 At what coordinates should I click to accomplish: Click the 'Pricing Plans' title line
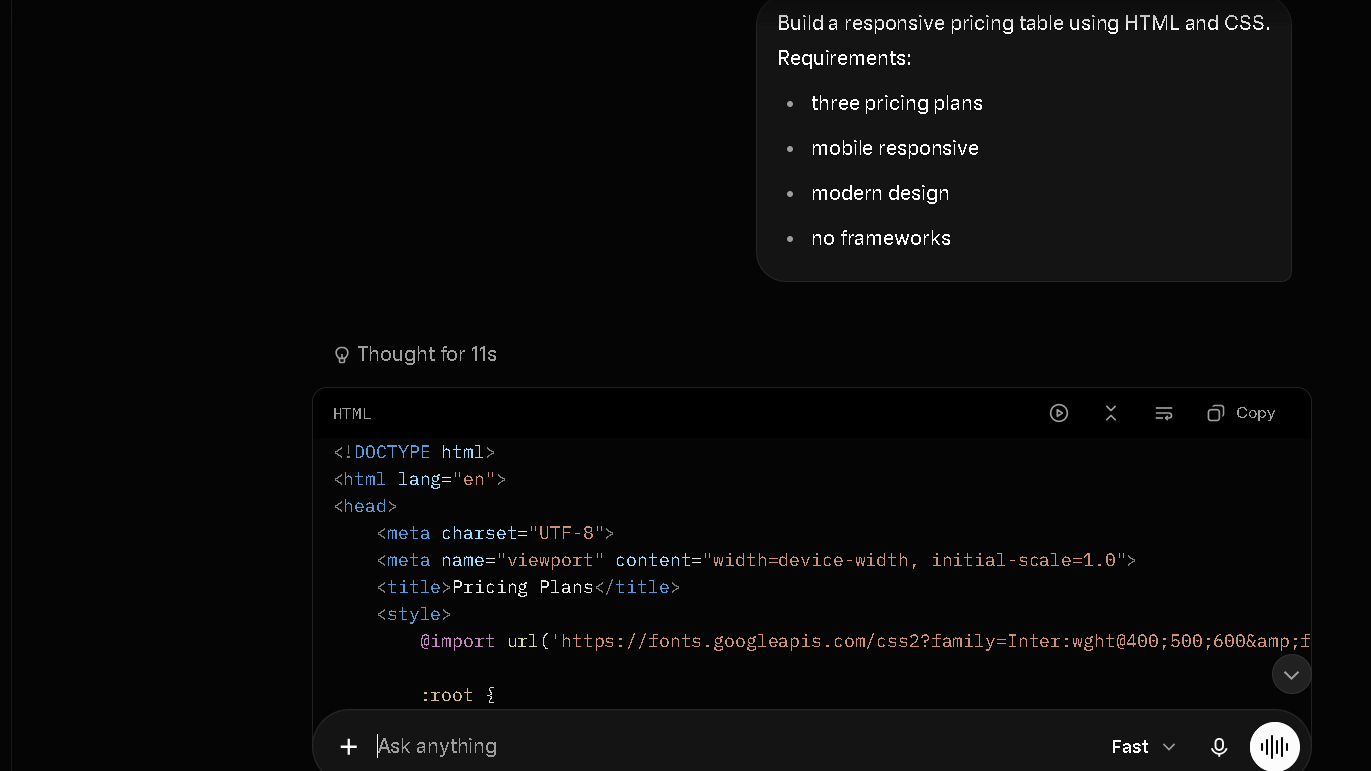coord(528,587)
